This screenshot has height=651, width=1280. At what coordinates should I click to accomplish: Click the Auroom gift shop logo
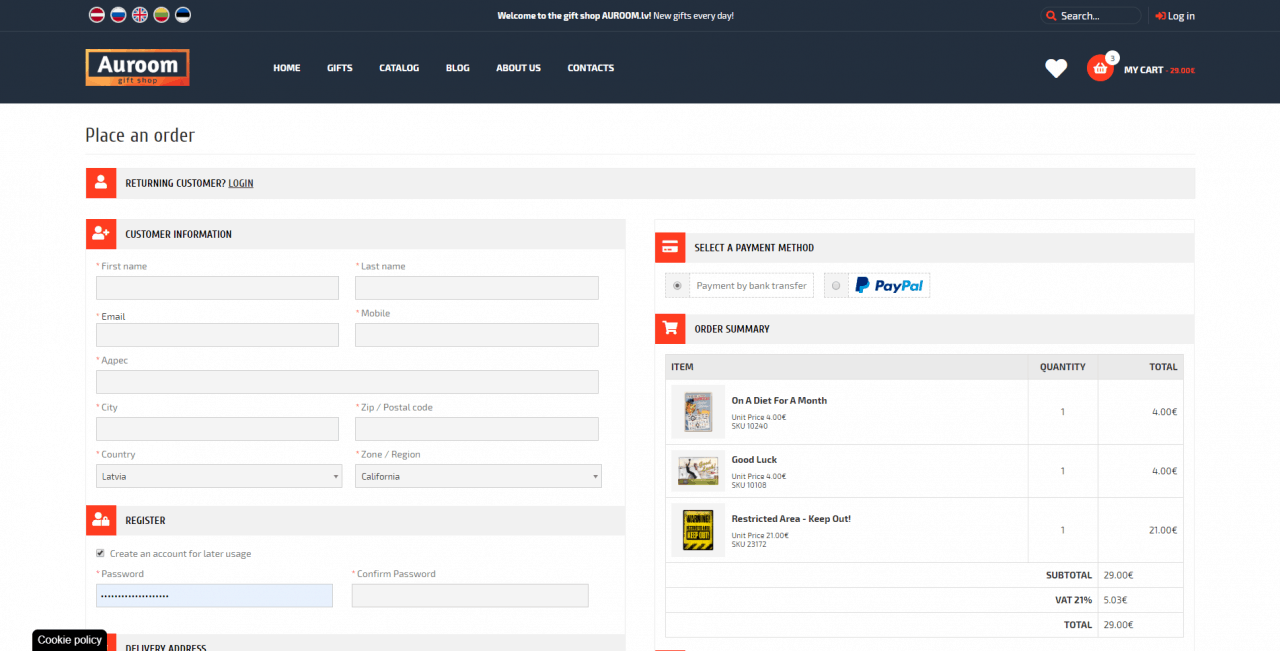[137, 67]
